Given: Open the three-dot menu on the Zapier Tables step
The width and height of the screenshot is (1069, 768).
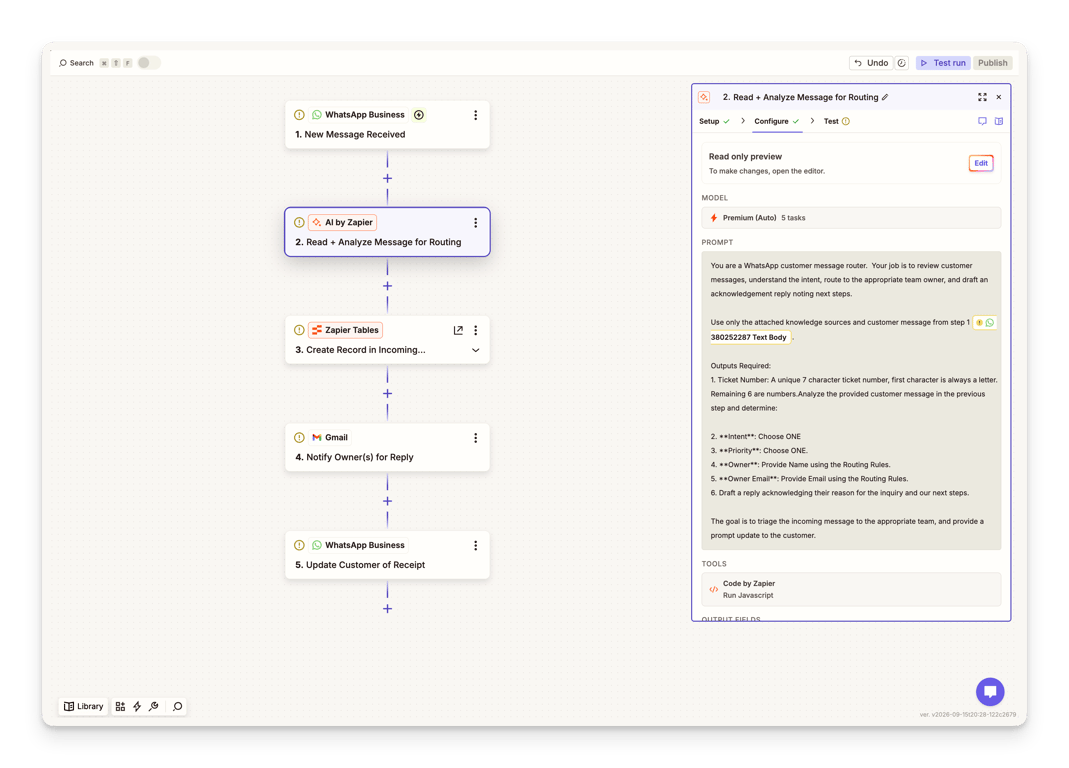Looking at the screenshot, I should point(475,330).
